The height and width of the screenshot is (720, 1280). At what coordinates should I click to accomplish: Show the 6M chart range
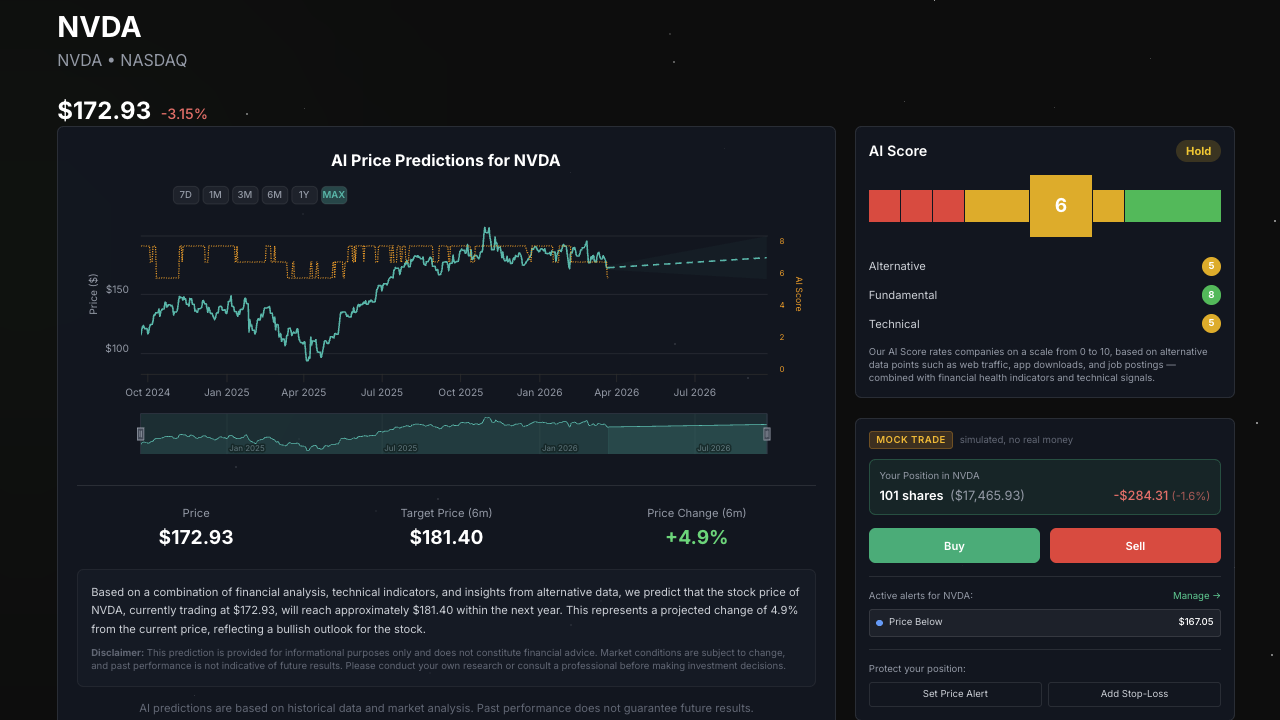pyautogui.click(x=274, y=195)
